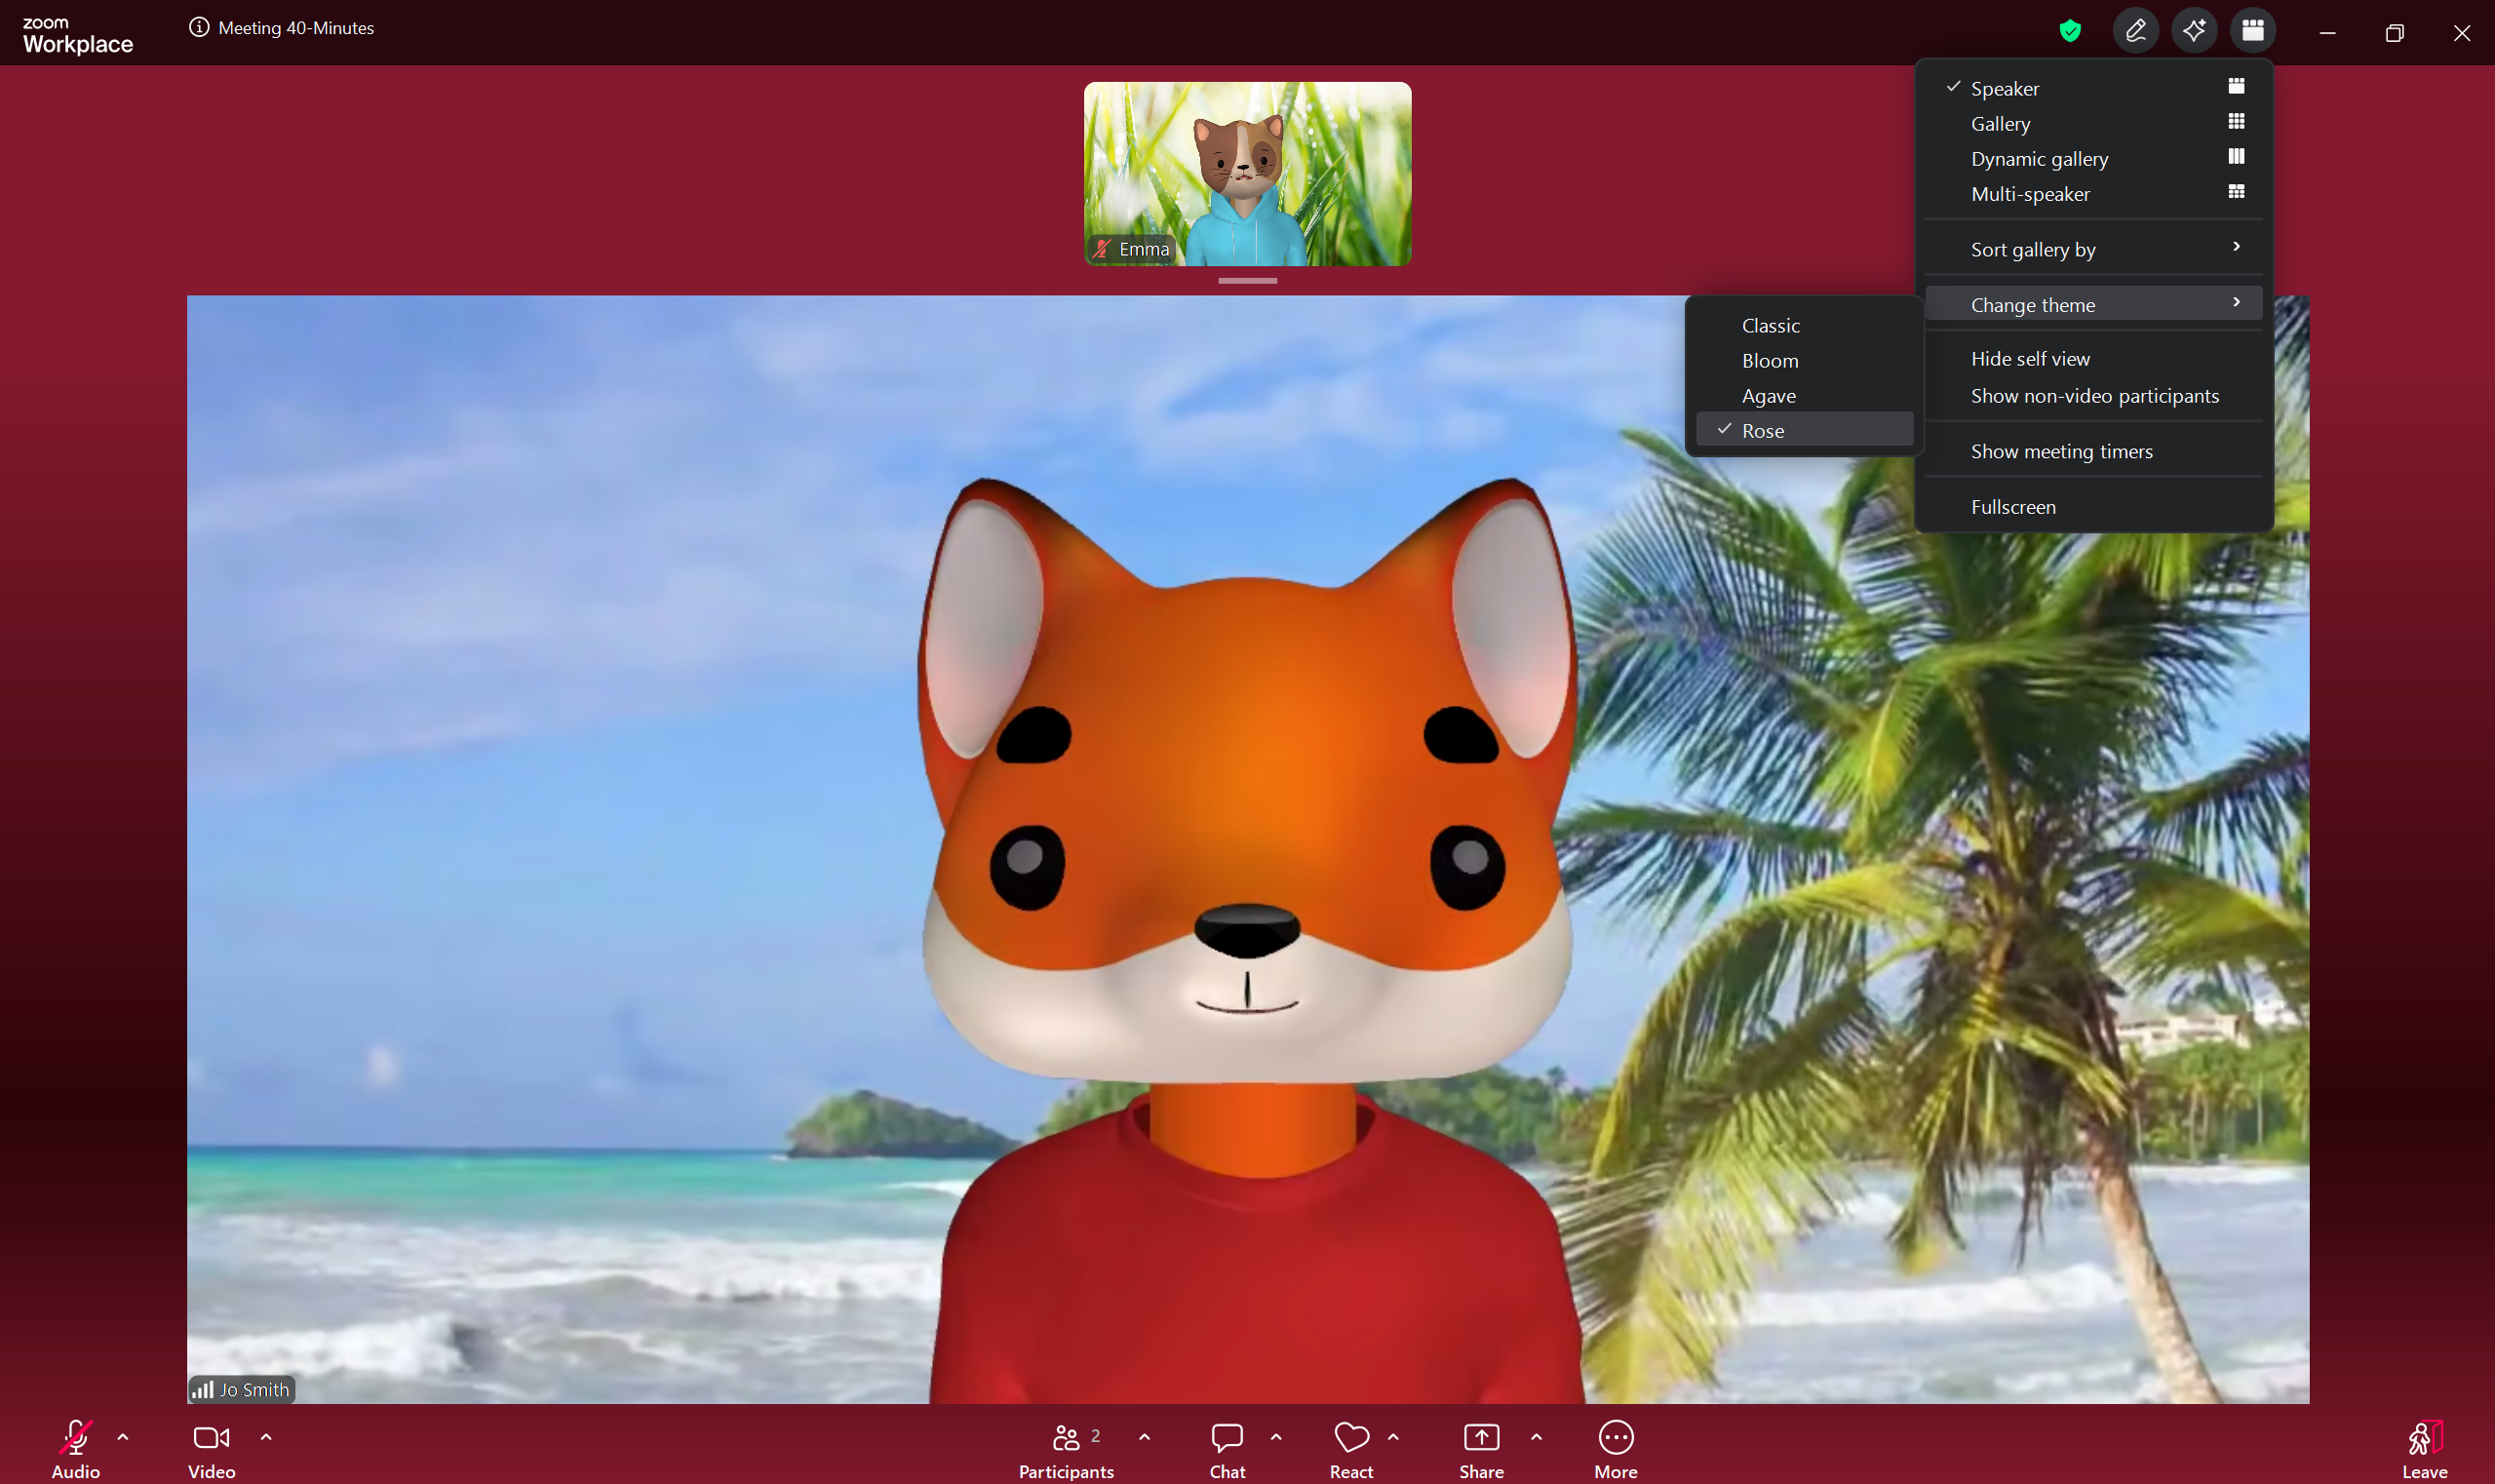Click the Leave meeting icon
The image size is (2495, 1484).
click(2425, 1437)
